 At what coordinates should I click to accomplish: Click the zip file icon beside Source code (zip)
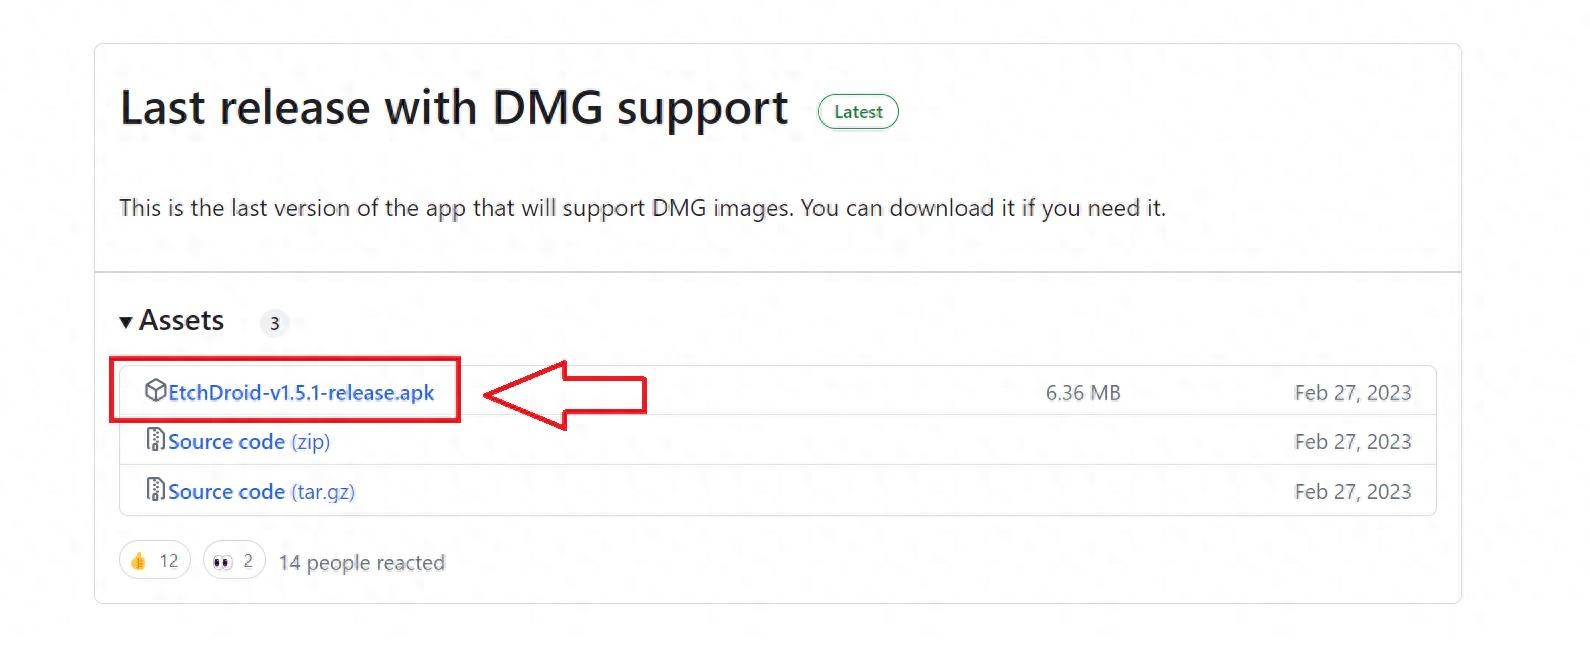(155, 439)
